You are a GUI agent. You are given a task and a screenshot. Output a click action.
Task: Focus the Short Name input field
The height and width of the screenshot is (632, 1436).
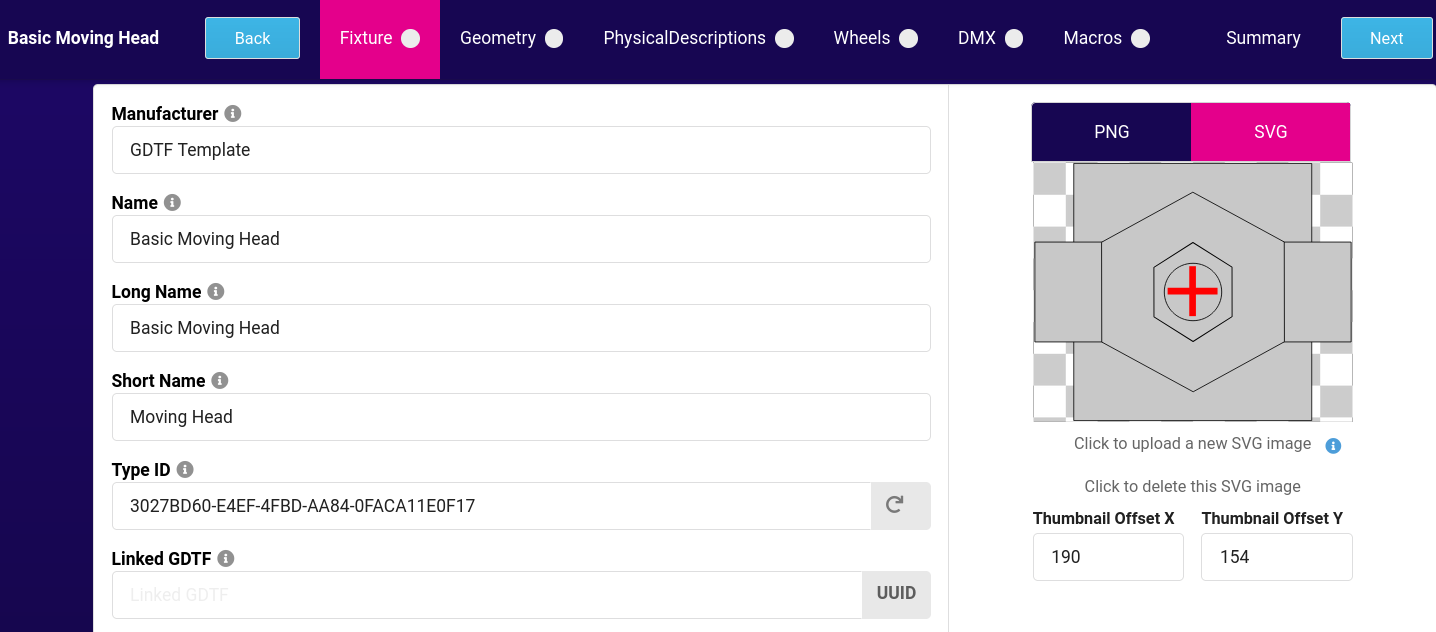tap(521, 417)
